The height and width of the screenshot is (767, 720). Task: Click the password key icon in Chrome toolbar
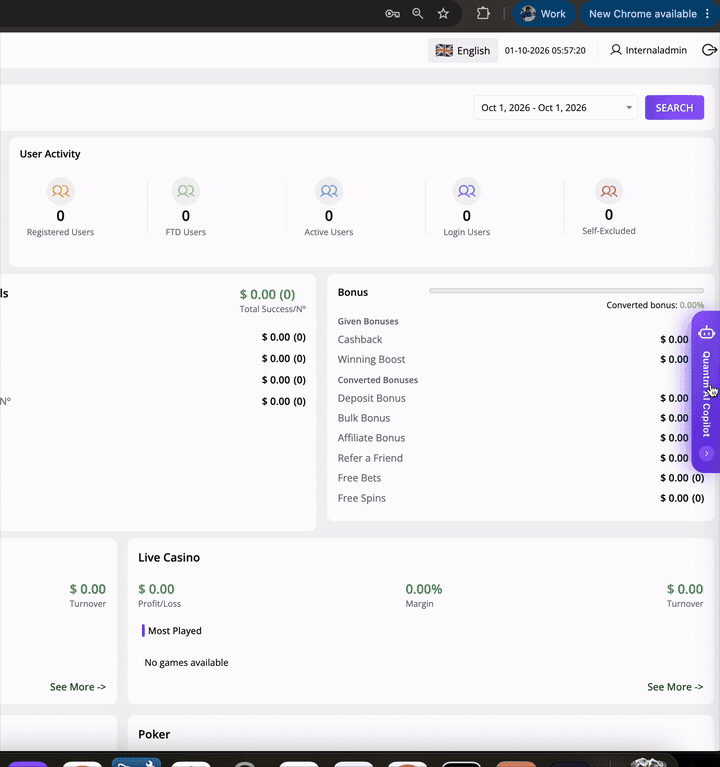pyautogui.click(x=392, y=14)
